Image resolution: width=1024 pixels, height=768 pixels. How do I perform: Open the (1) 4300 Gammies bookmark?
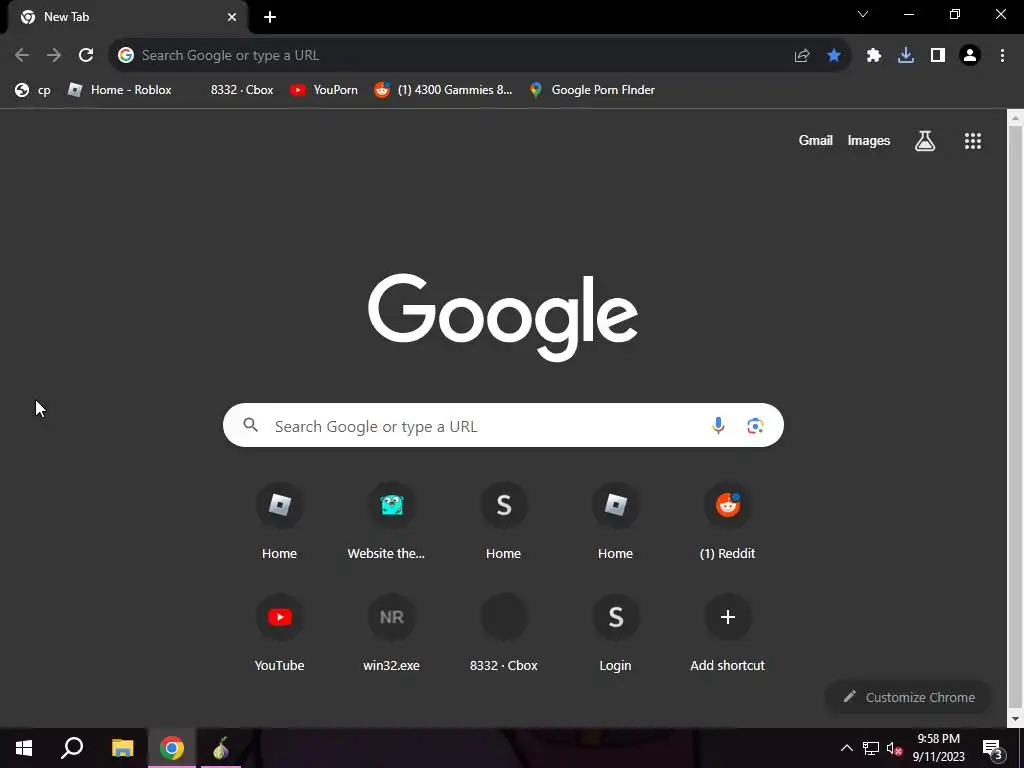coord(443,90)
